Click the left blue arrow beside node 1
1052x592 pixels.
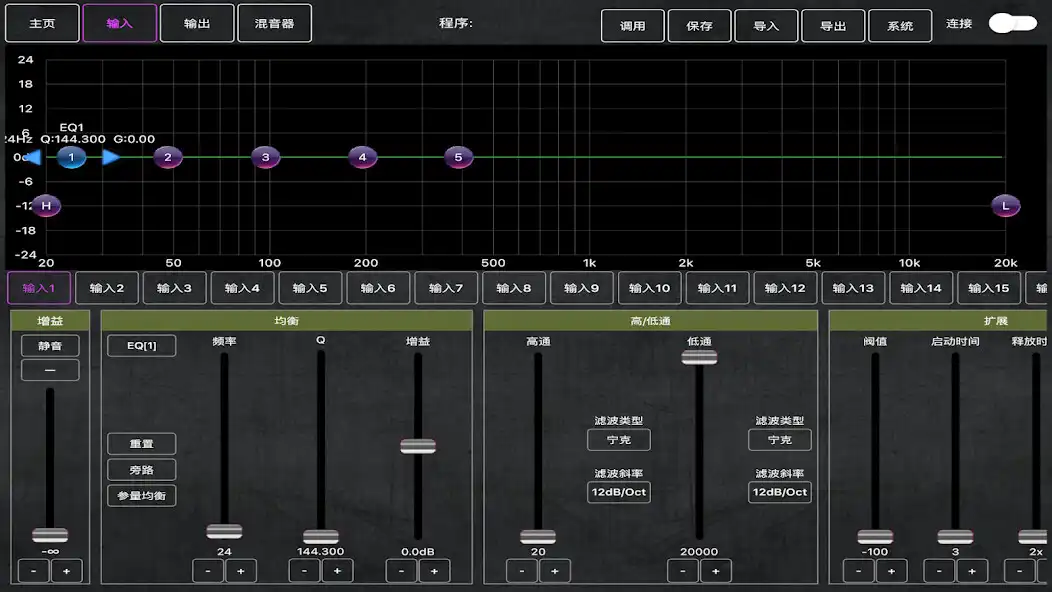[33, 157]
